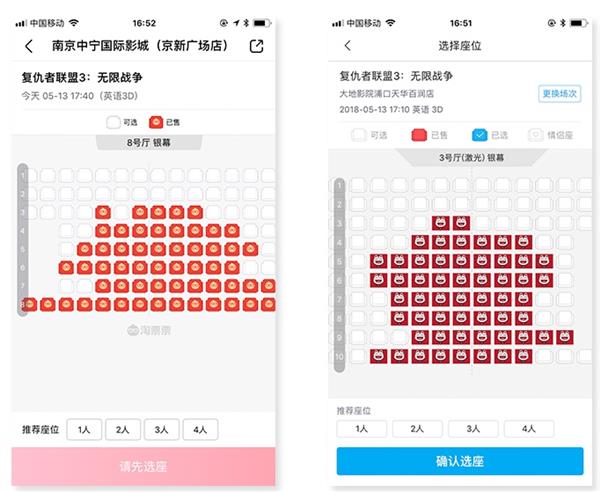Select first empty seat in row 1 of 3号厅
The width and height of the screenshot is (600, 492).
tap(359, 185)
